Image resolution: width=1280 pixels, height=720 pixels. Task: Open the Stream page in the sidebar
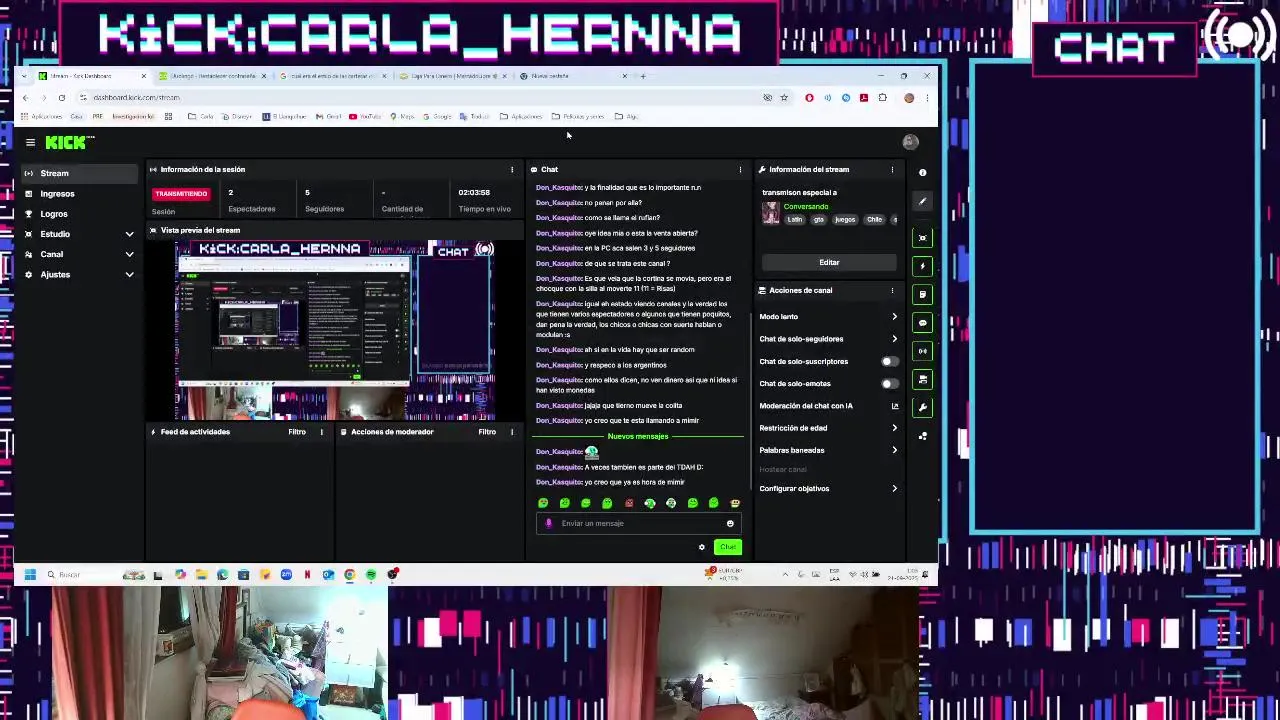79,173
